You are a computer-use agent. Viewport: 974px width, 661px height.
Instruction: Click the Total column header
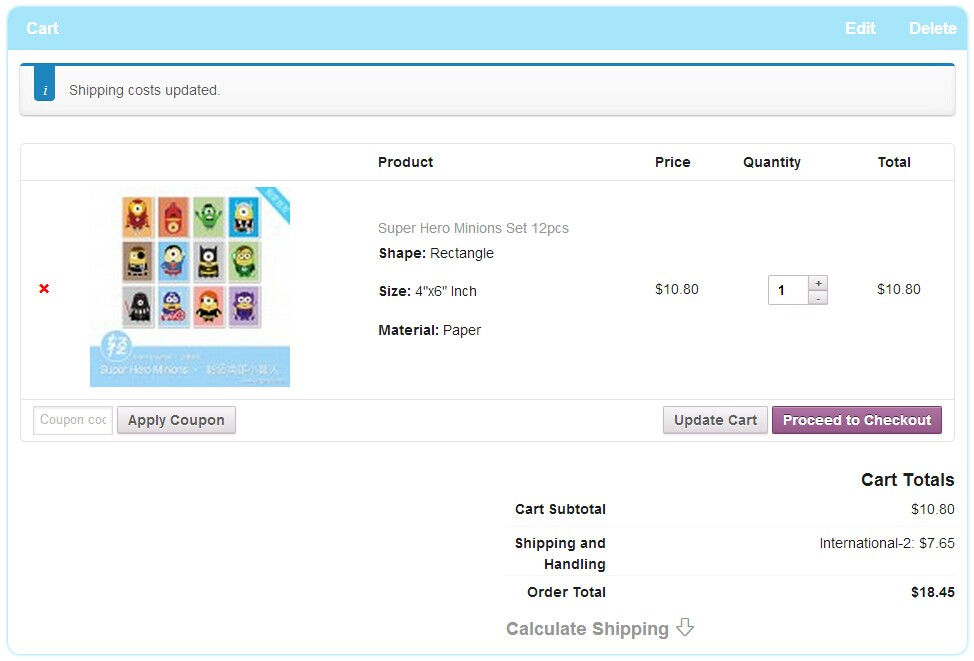(x=894, y=162)
